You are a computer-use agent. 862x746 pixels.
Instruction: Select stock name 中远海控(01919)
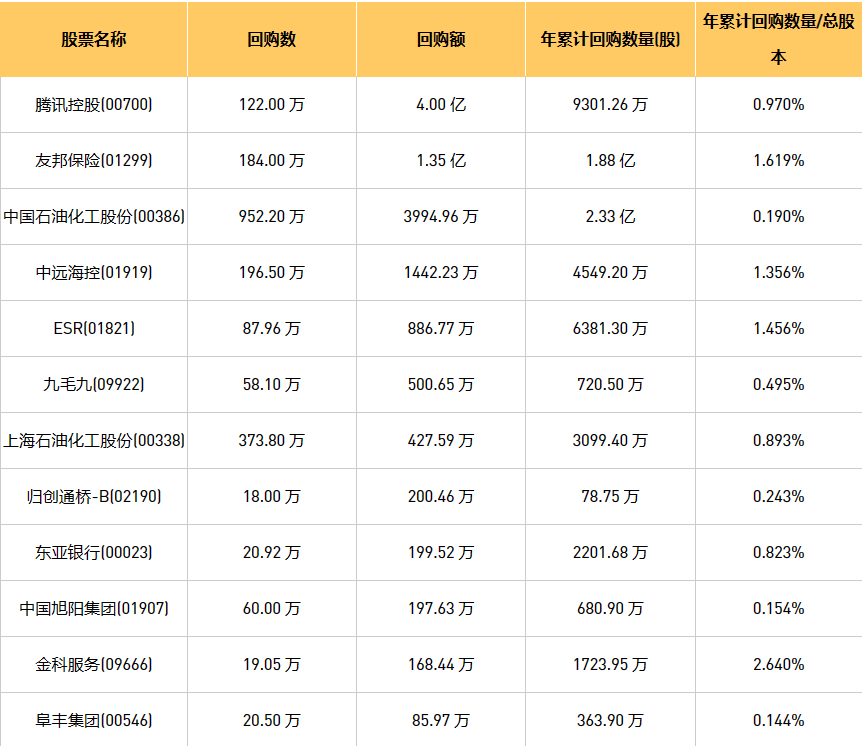point(93,273)
